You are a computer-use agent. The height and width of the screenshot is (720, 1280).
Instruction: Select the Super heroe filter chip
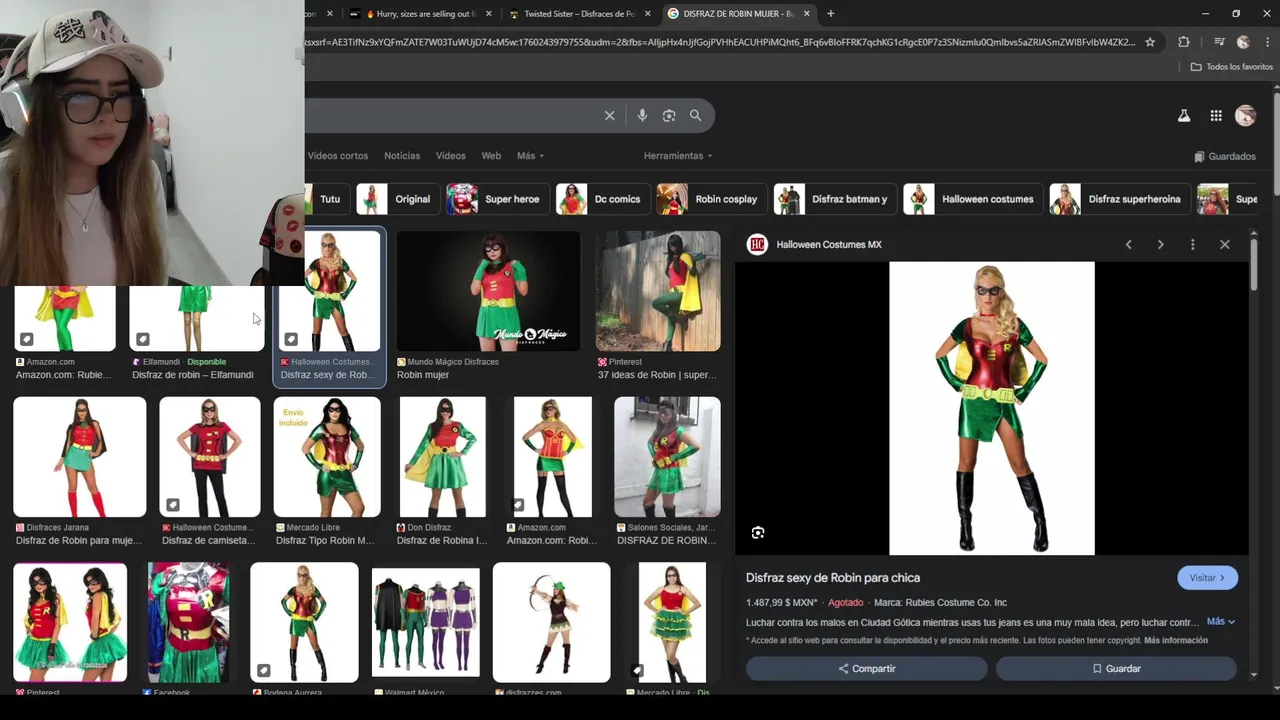point(496,199)
